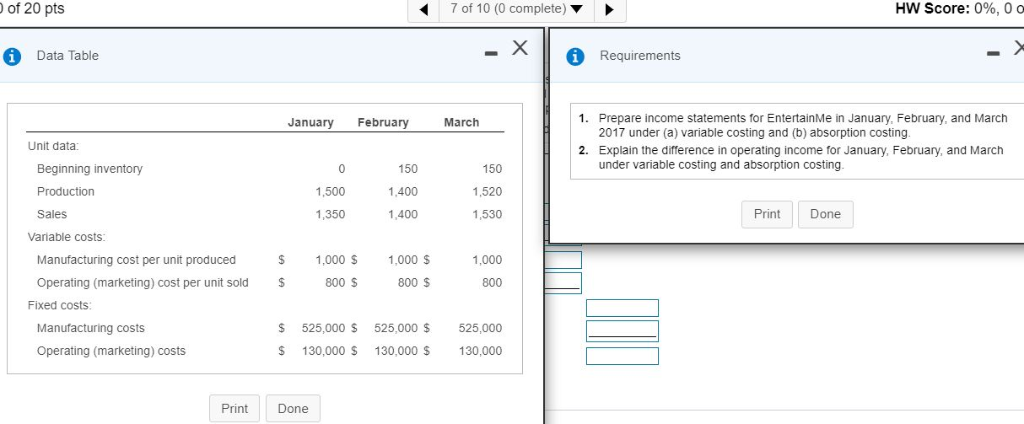
Task: Click requirement 2 about explaining the difference
Action: point(801,157)
